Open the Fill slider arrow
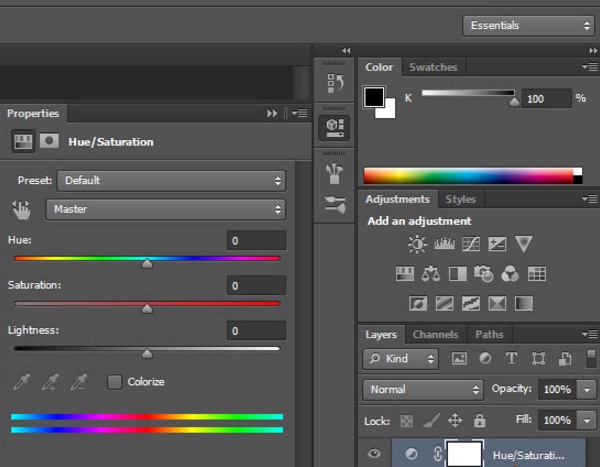The height and width of the screenshot is (467, 600). [x=587, y=421]
